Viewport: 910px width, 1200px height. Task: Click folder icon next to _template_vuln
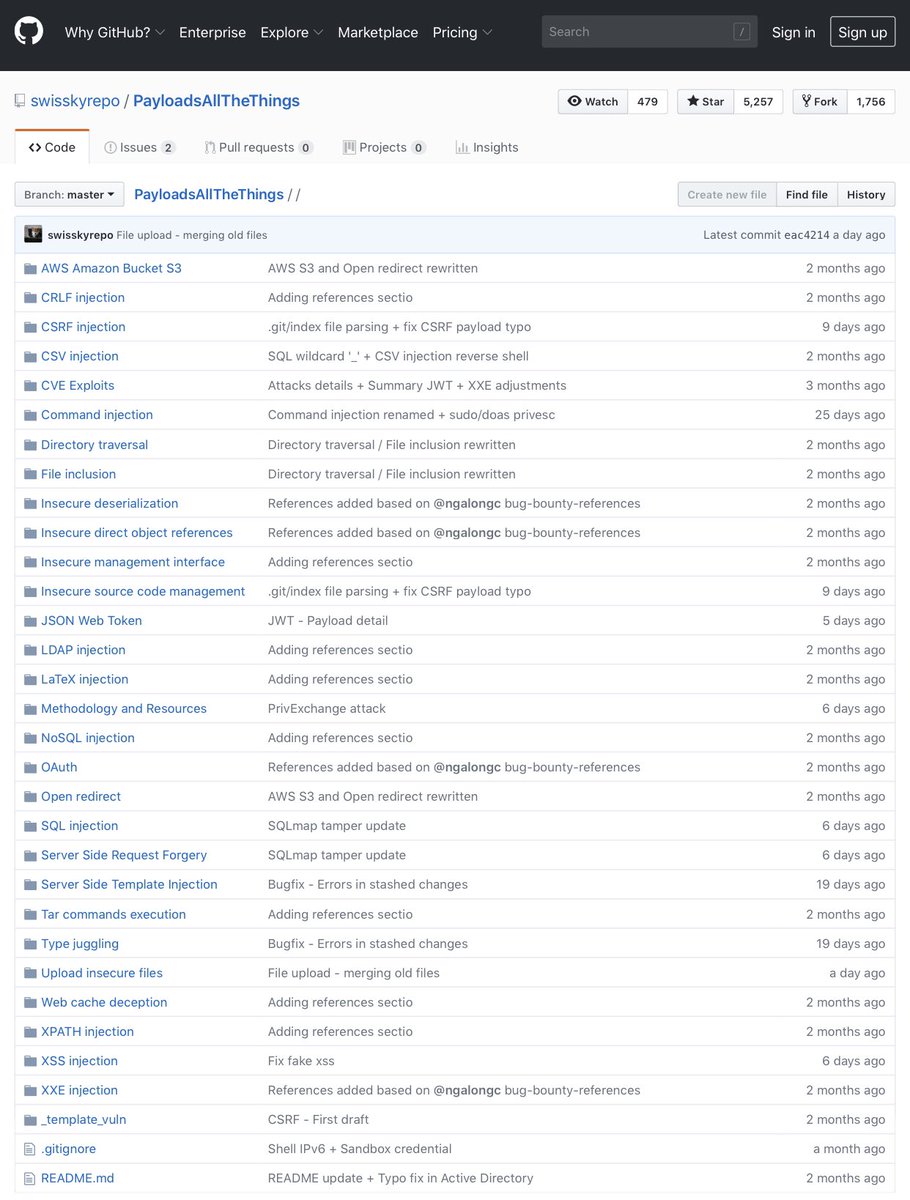[30, 1119]
